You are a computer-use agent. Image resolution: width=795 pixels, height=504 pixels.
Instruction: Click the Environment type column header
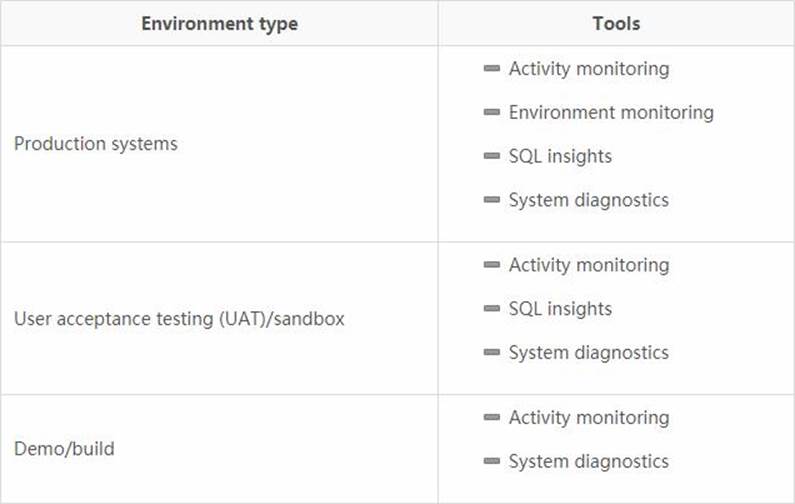pos(219,23)
